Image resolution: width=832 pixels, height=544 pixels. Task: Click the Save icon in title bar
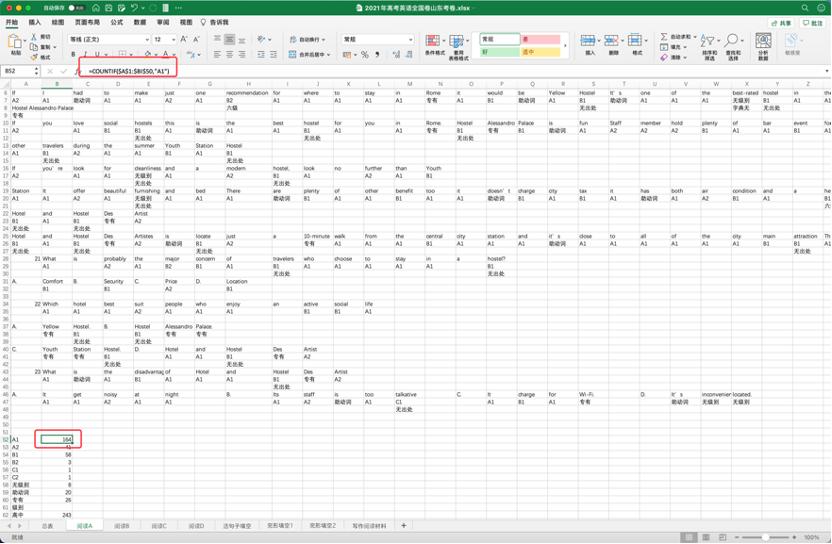tap(108, 8)
